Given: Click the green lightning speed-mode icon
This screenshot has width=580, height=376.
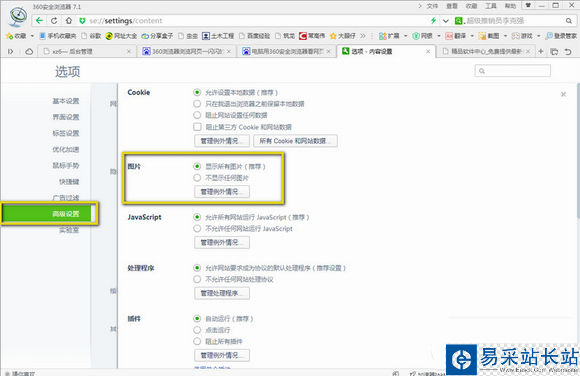Looking at the screenshot, I should coord(433,21).
